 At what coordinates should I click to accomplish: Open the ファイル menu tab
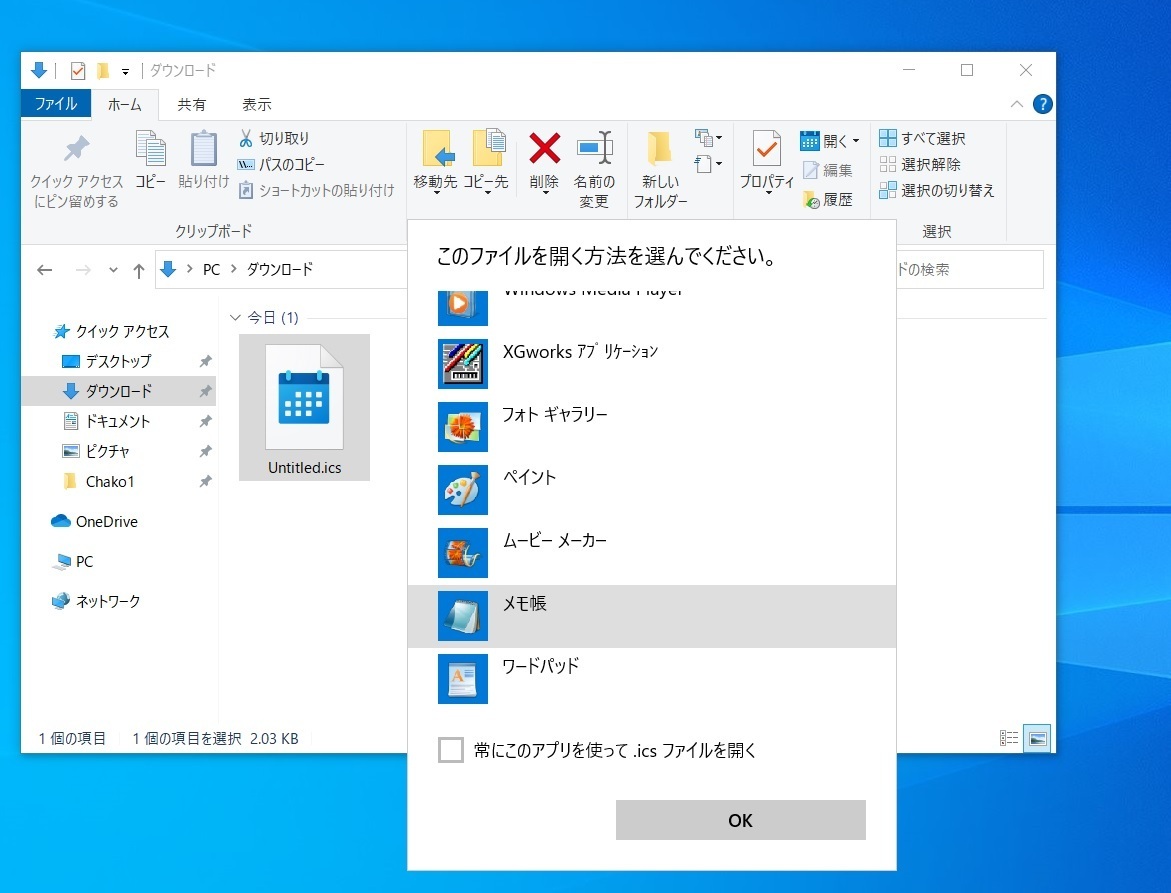tap(56, 104)
